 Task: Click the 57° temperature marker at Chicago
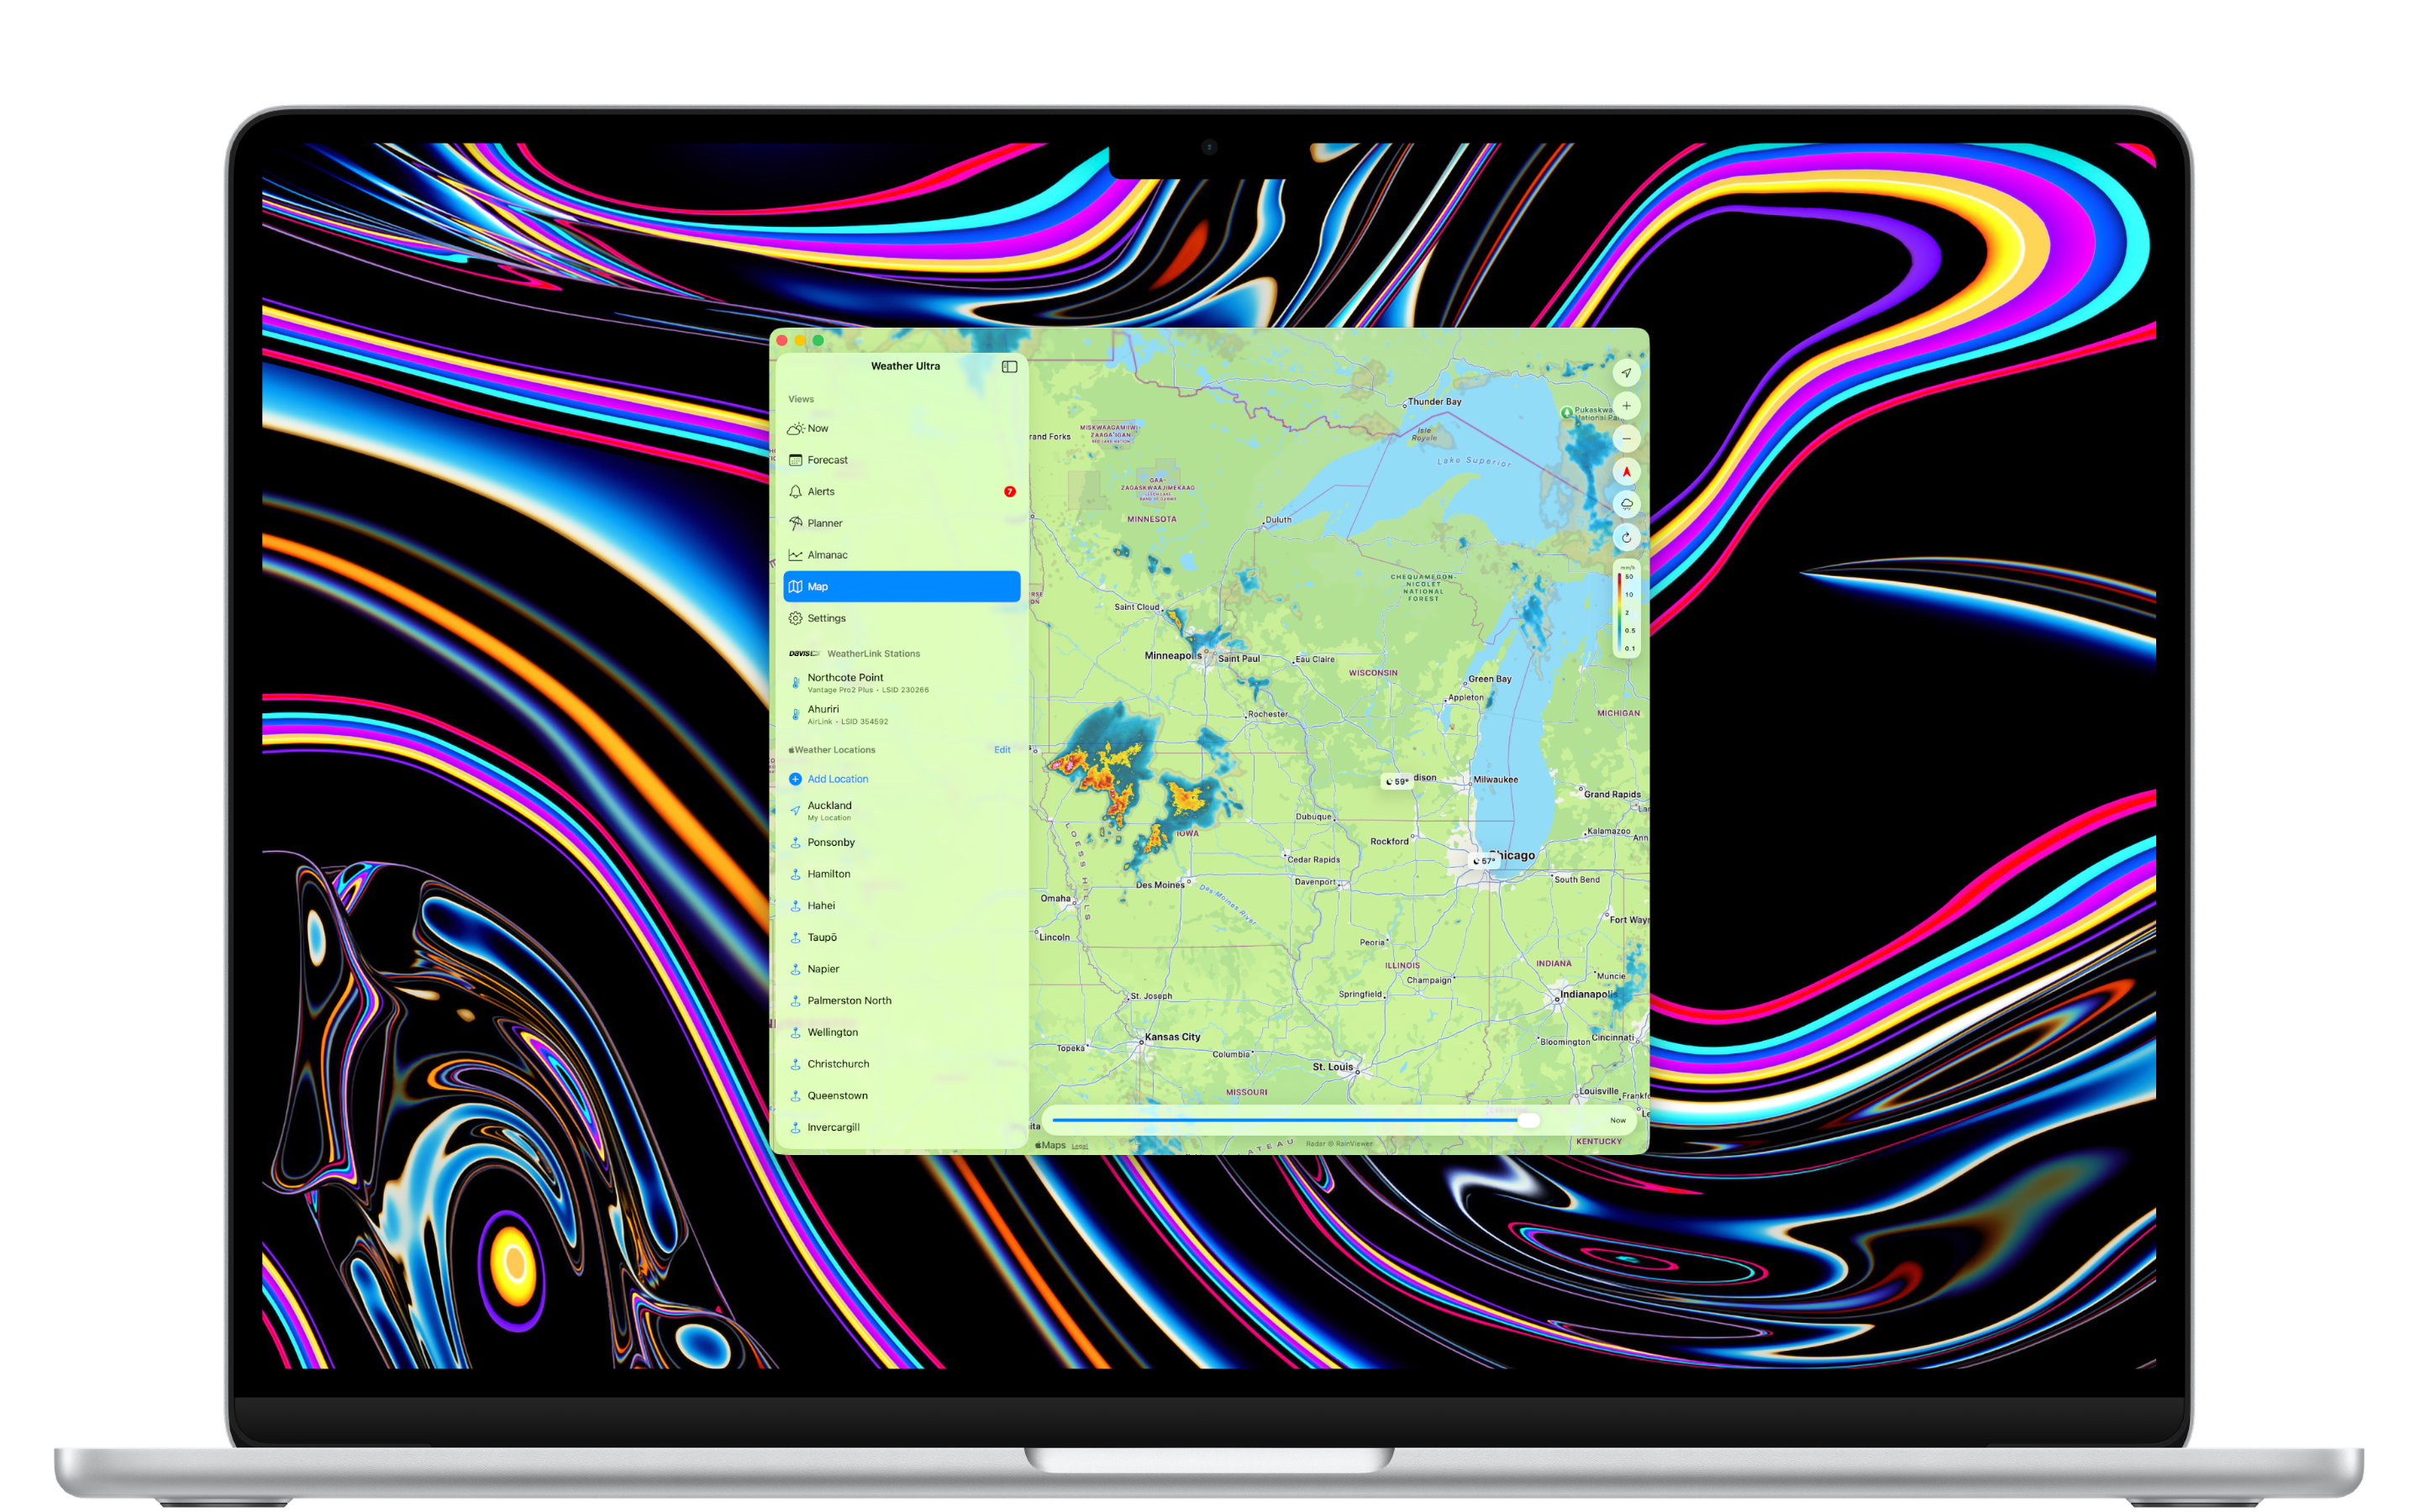click(1483, 861)
